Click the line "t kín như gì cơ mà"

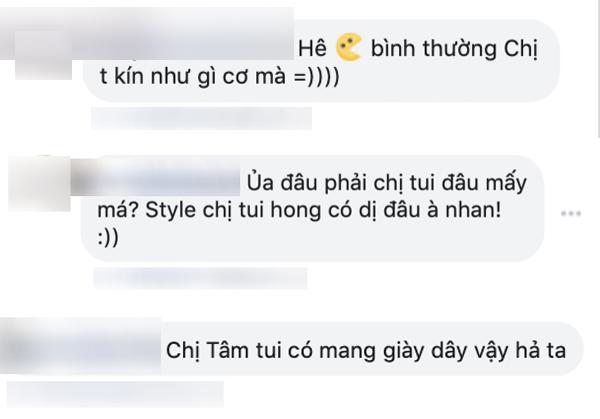tap(192, 76)
